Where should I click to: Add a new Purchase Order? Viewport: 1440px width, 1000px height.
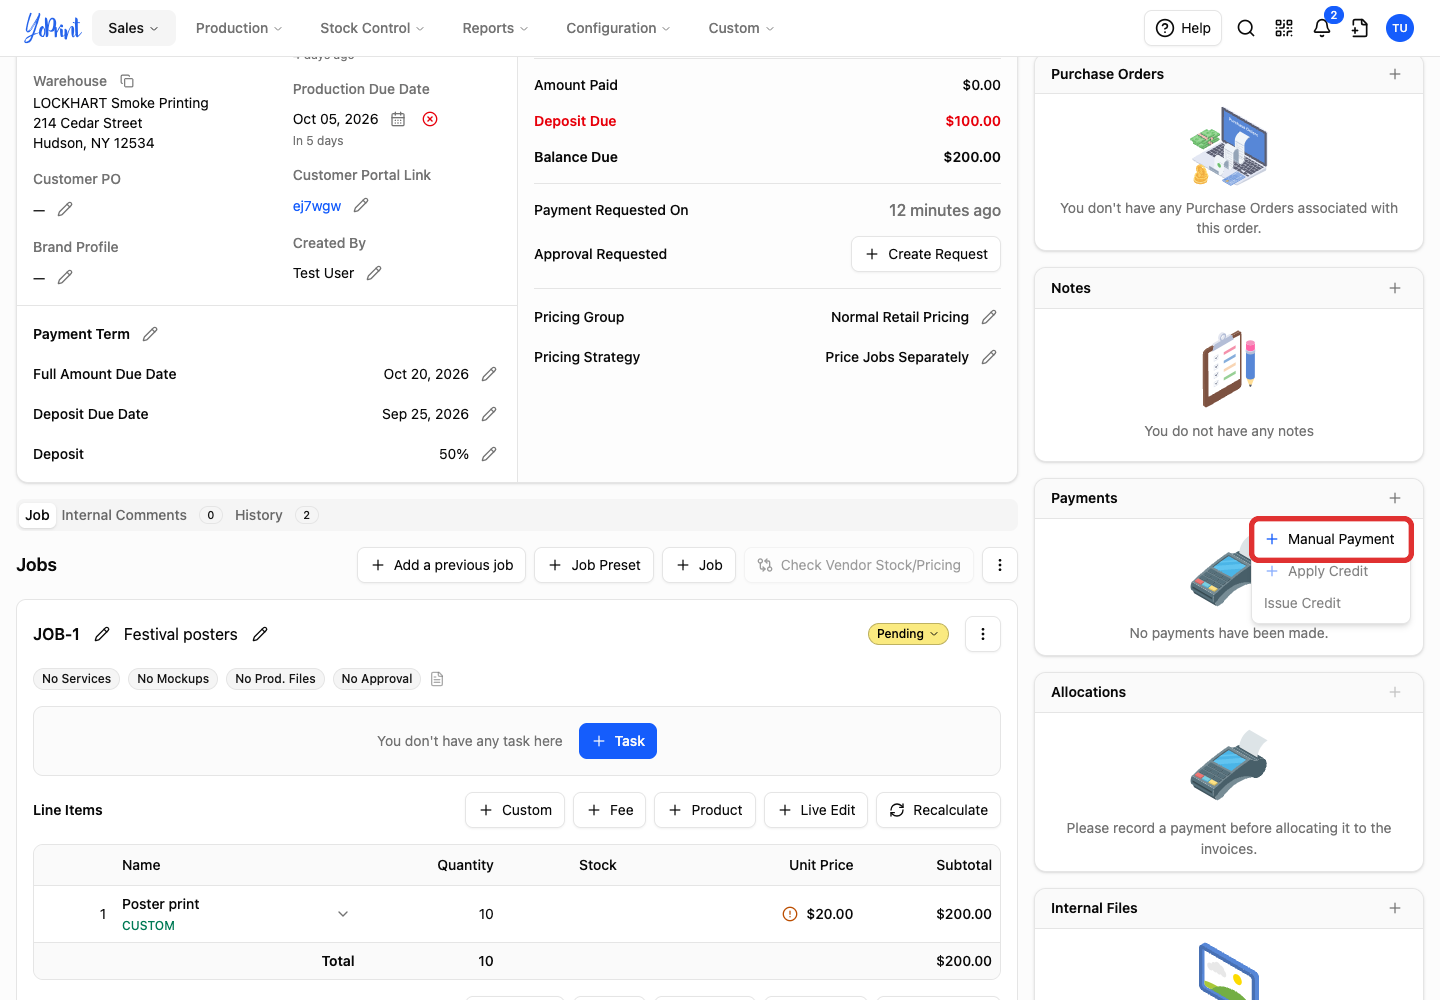1395,74
